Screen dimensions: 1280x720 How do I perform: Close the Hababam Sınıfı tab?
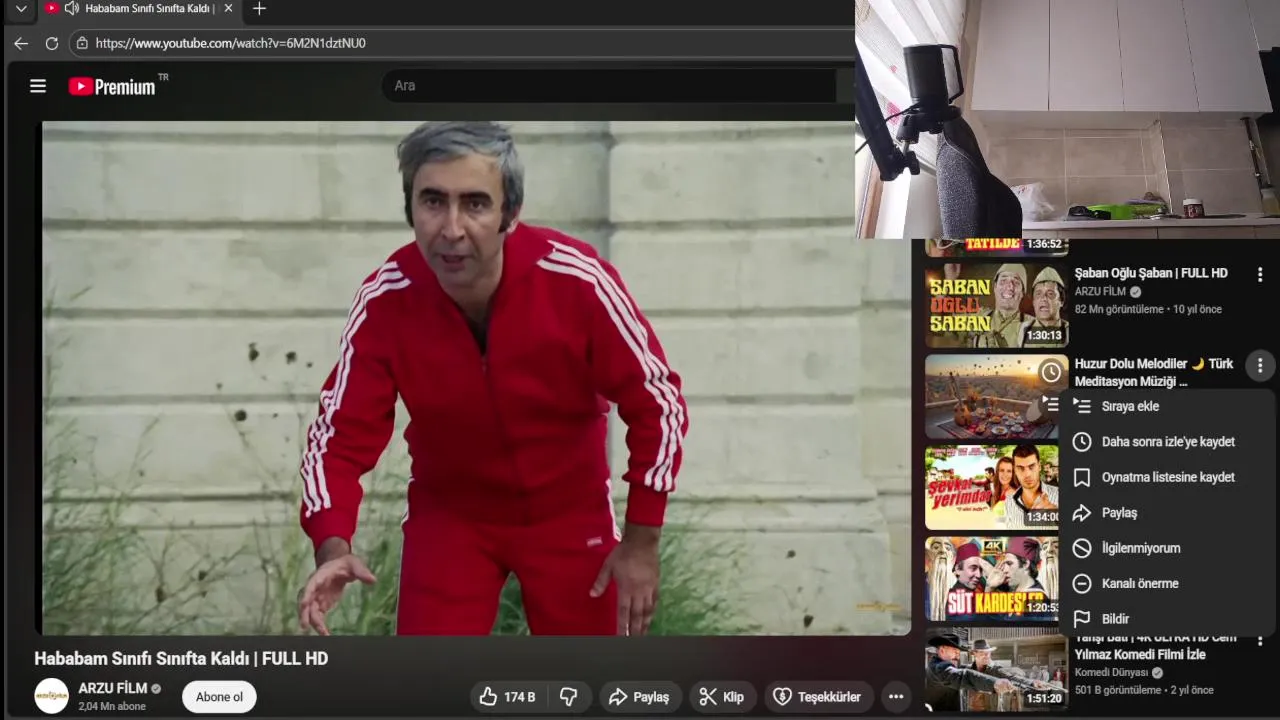[228, 9]
